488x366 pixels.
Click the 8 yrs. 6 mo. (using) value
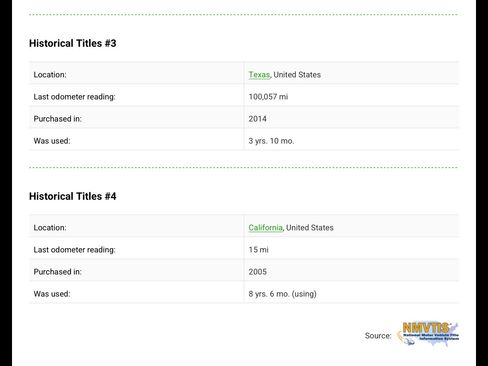point(282,294)
